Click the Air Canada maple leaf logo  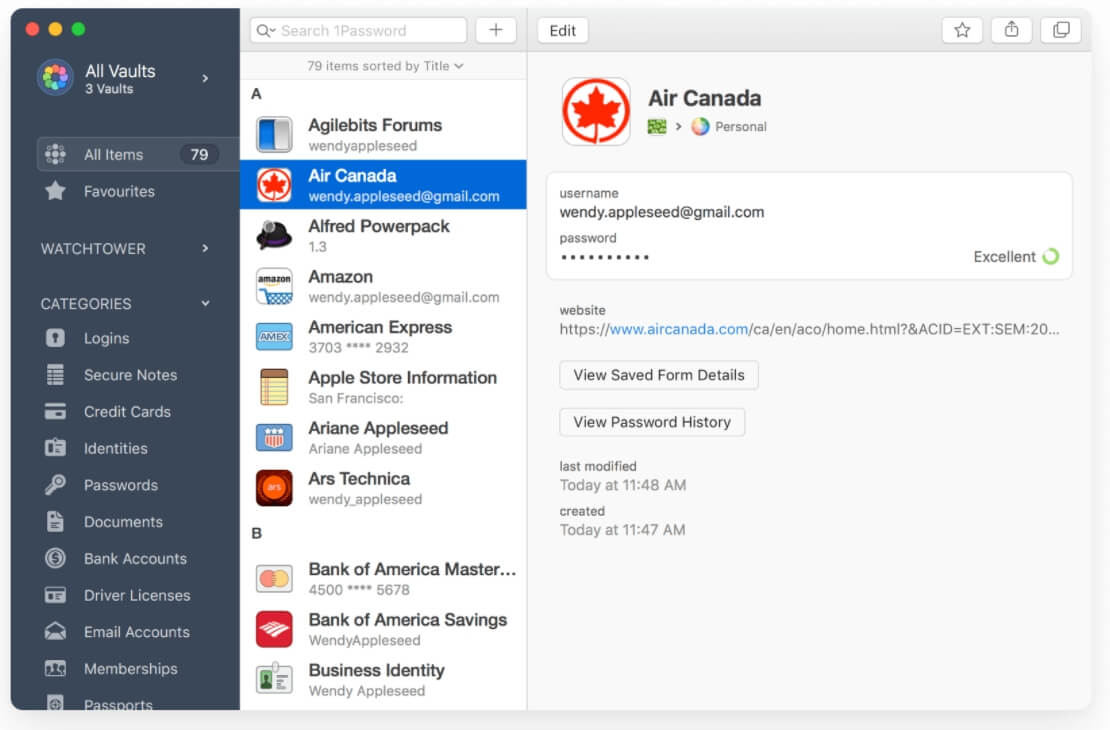(x=596, y=111)
